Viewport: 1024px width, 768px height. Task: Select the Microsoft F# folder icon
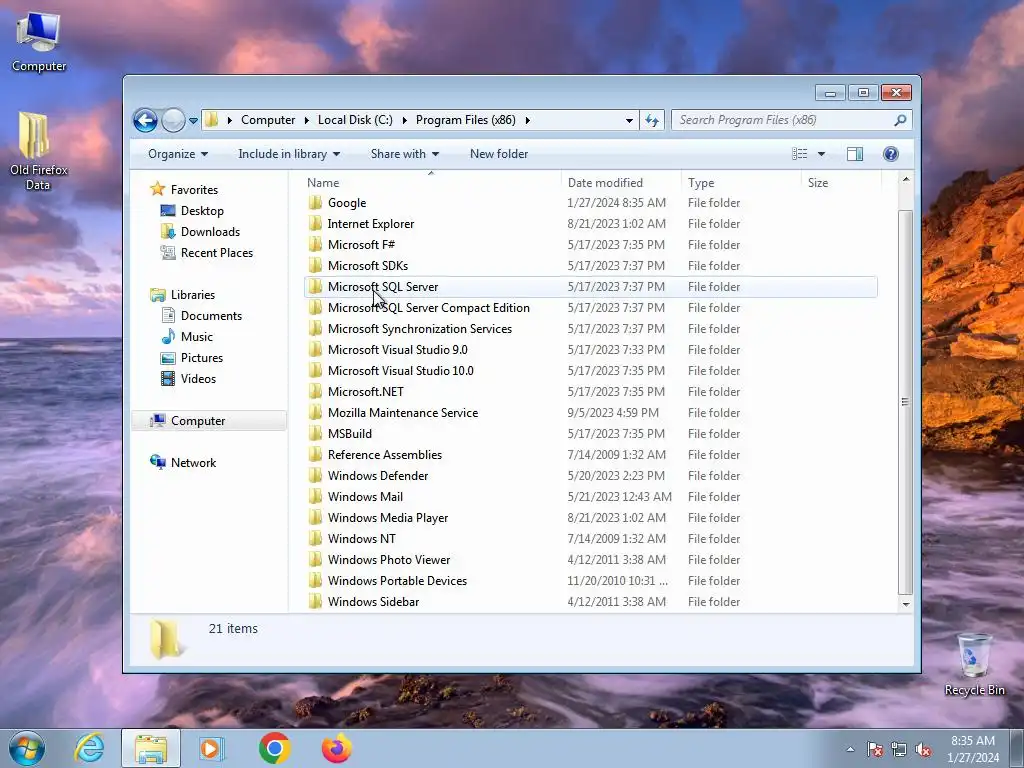click(x=315, y=245)
